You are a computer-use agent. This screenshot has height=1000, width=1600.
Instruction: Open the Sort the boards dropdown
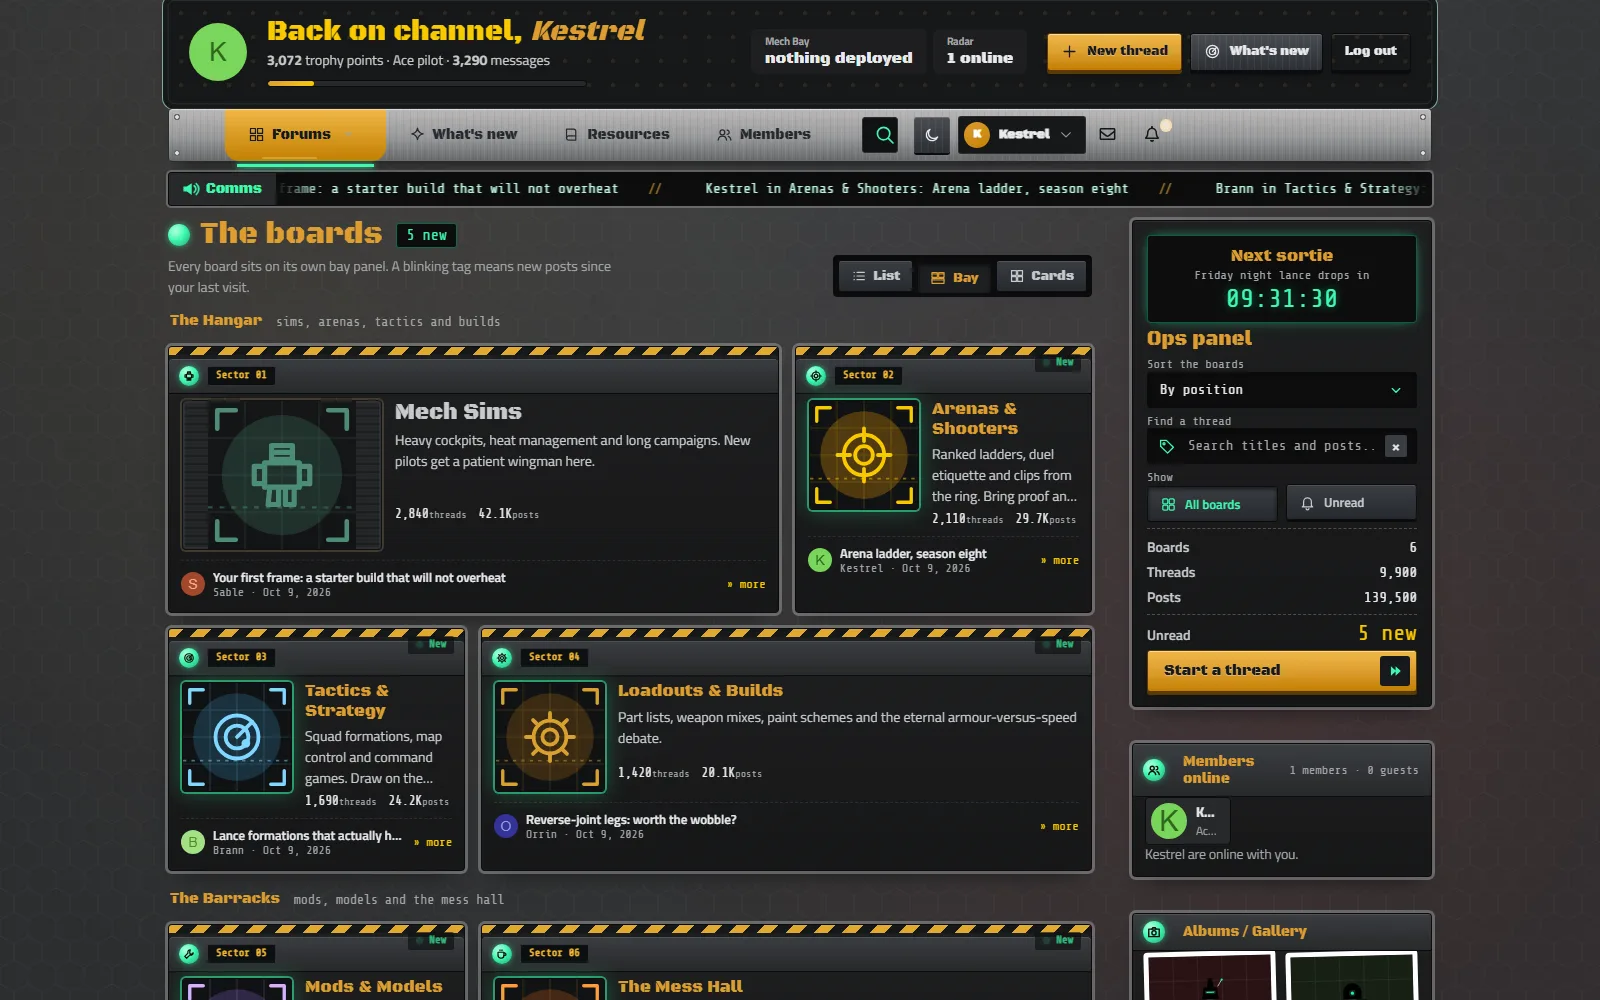[x=1281, y=390]
